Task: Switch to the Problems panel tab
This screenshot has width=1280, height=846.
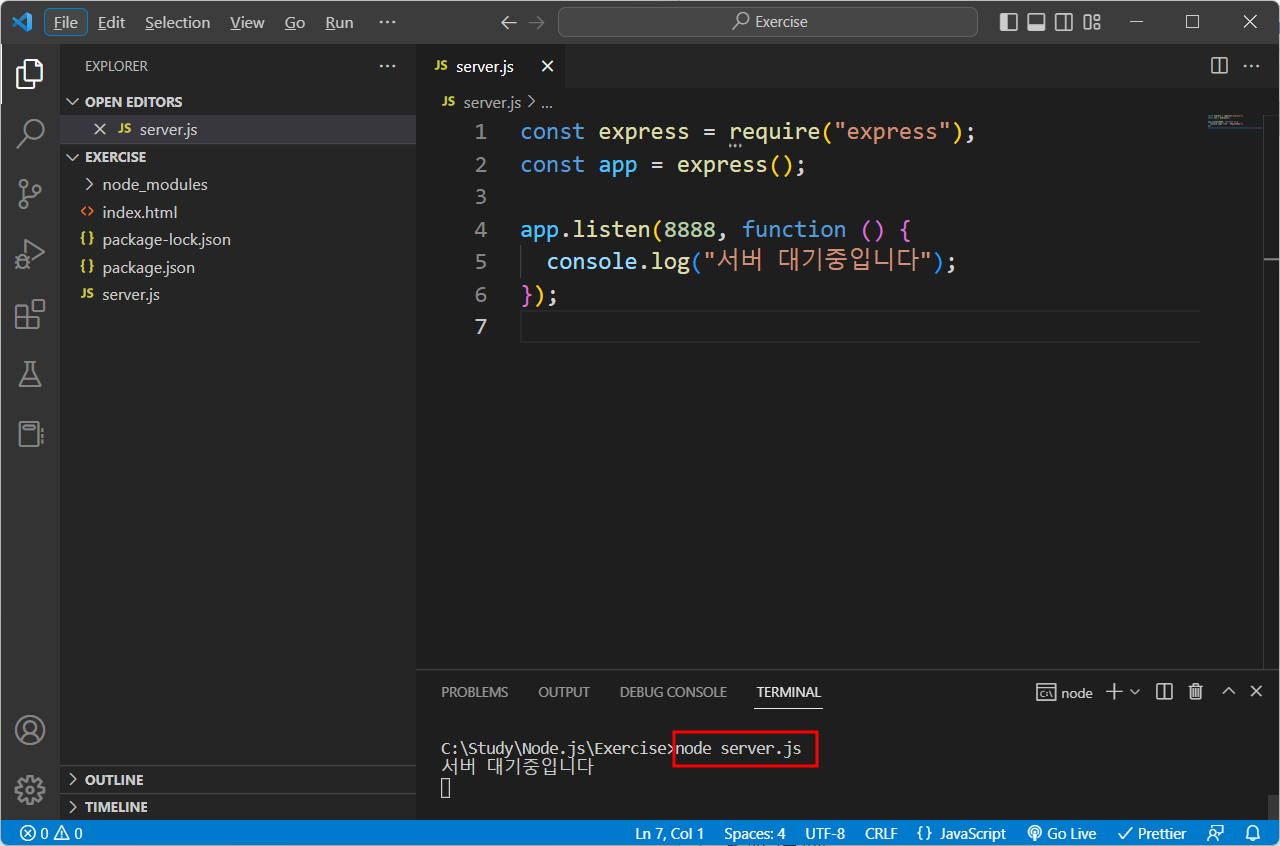Action: point(475,692)
